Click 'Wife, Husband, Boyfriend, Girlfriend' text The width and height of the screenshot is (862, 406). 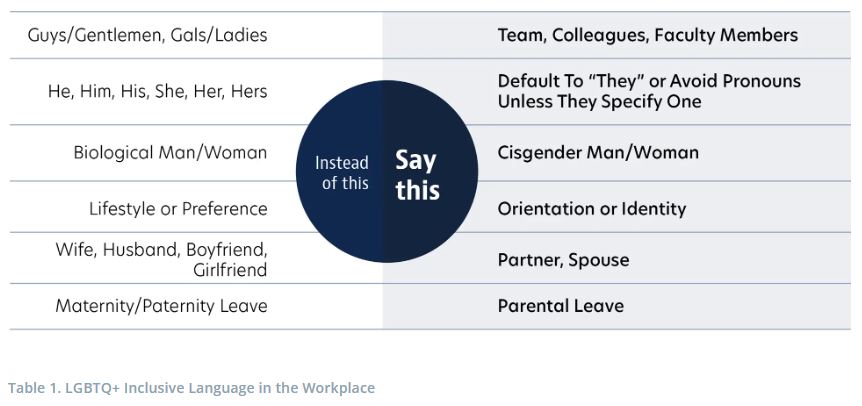[161, 259]
